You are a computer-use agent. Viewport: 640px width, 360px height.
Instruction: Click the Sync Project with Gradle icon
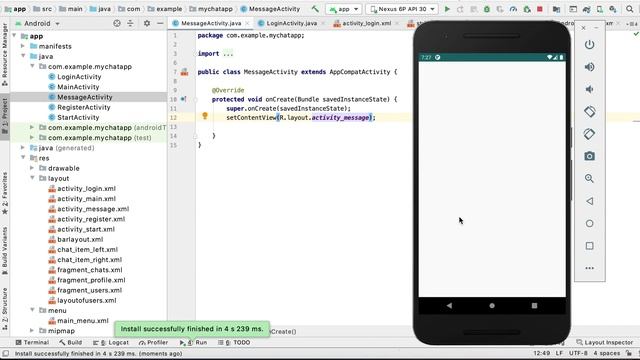point(587,9)
